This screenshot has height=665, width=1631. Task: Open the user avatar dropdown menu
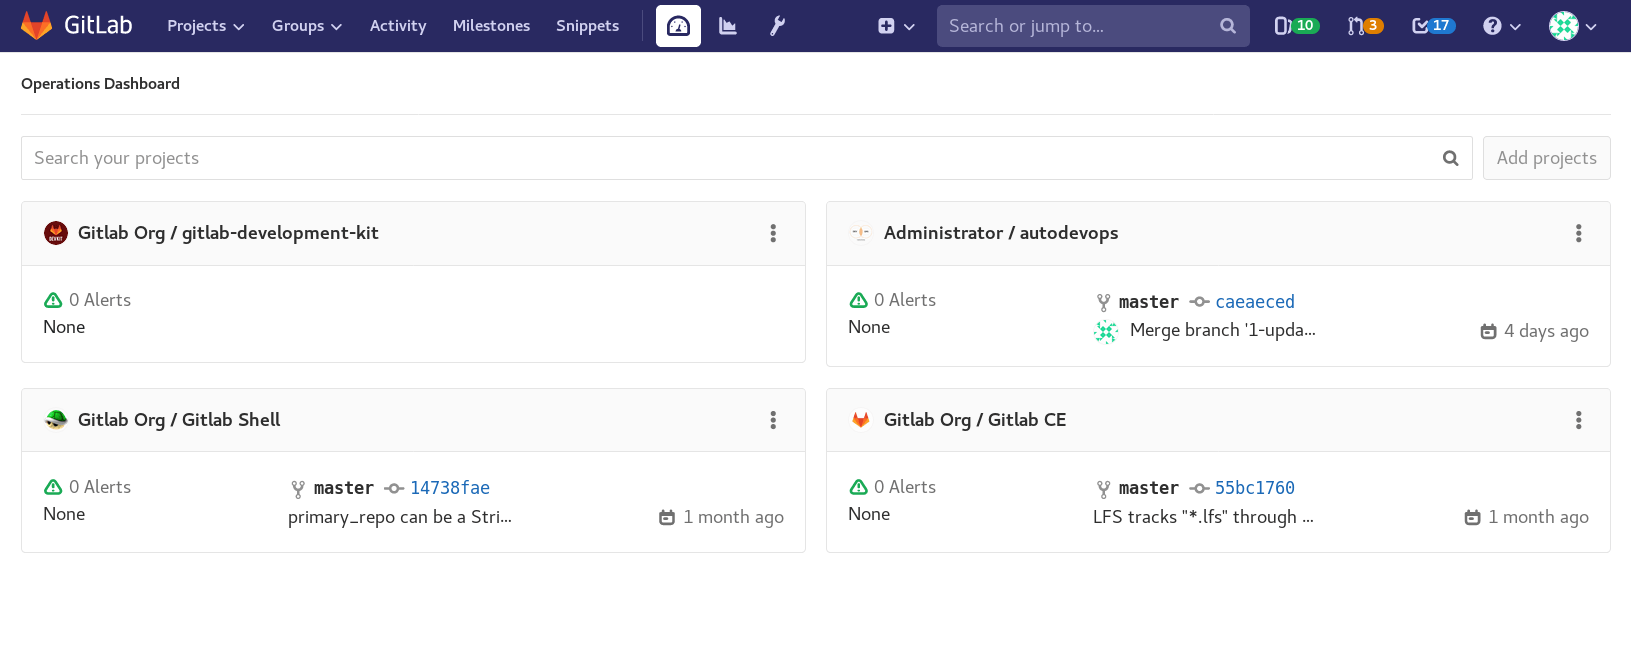point(1572,26)
